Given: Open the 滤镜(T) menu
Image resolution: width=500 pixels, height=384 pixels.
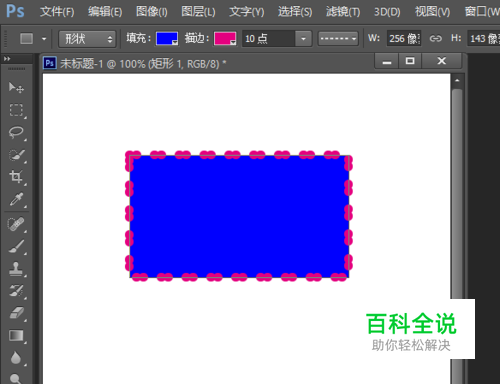Looking at the screenshot, I should coord(343,12).
